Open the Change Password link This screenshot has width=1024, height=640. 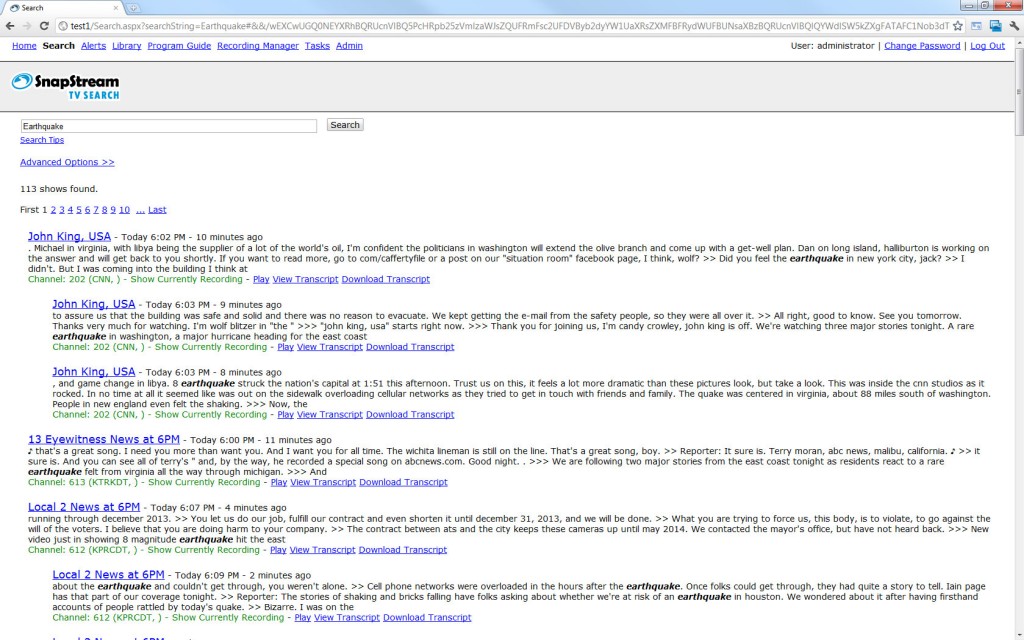point(922,46)
